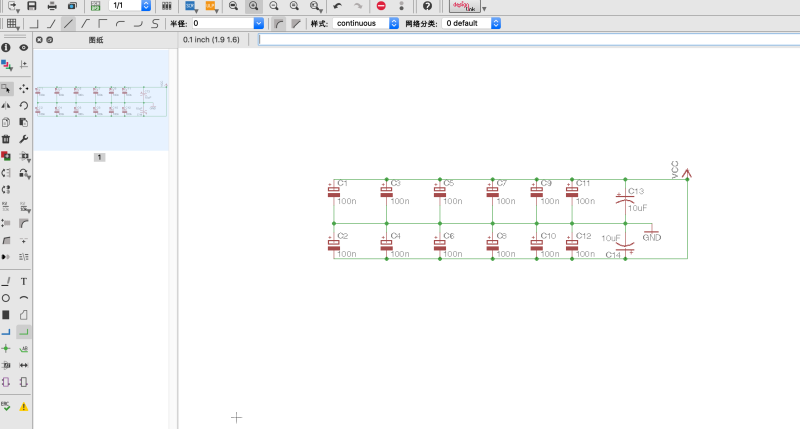This screenshot has width=800, height=429.
Task: Click the Show (eye) tool
Action: (23, 47)
